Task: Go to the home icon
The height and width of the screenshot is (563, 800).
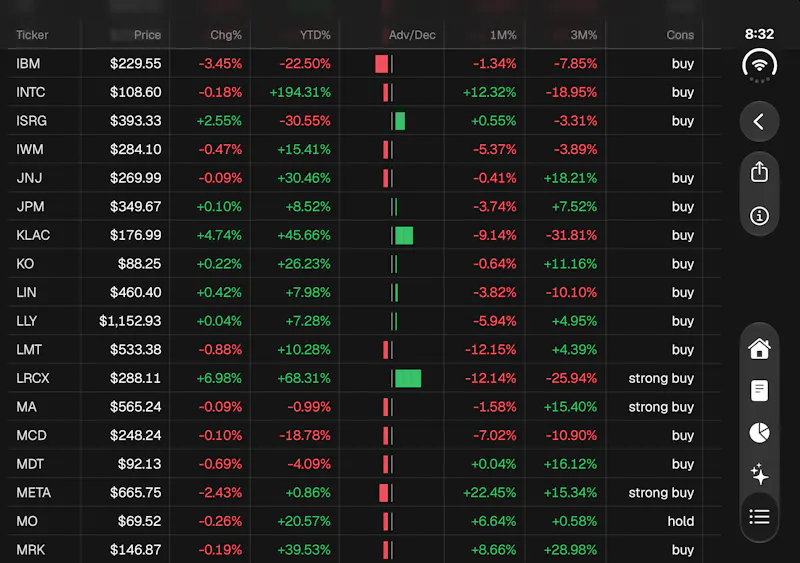Action: [759, 349]
